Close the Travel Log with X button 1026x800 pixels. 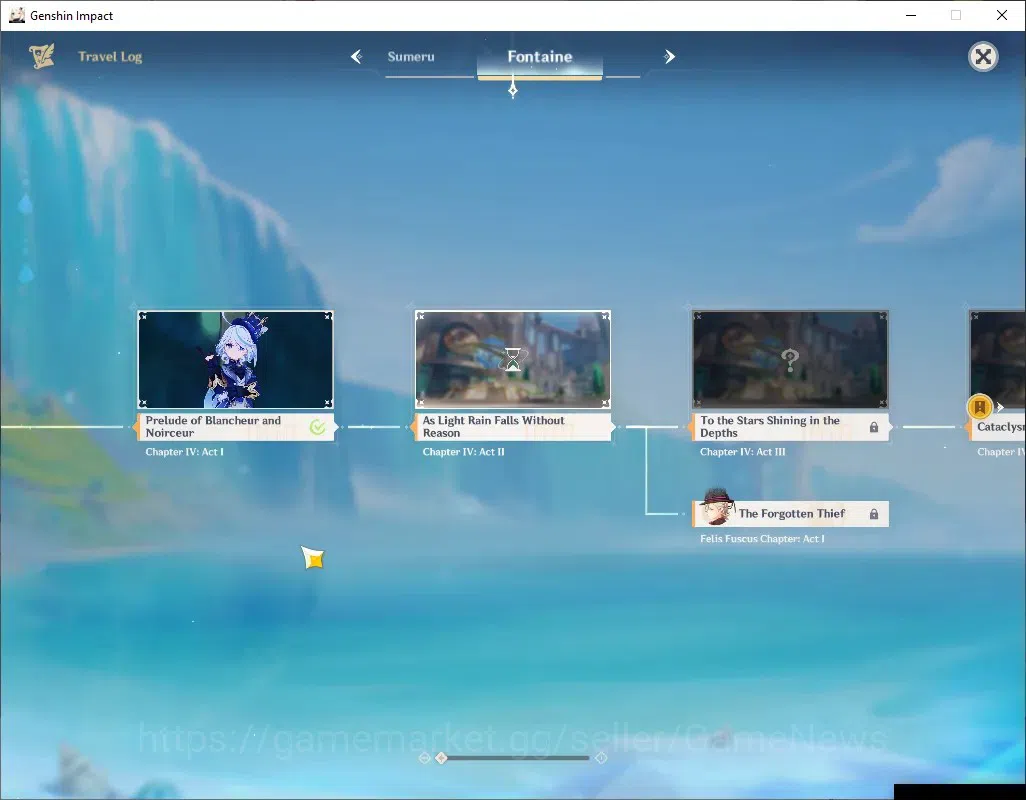[x=983, y=57]
